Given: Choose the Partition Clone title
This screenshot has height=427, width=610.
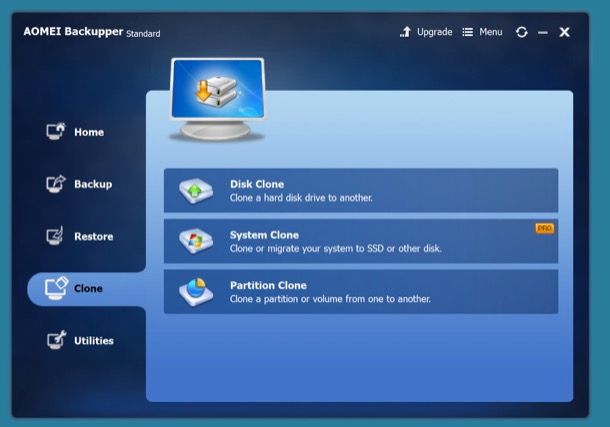Looking at the screenshot, I should click(268, 285).
